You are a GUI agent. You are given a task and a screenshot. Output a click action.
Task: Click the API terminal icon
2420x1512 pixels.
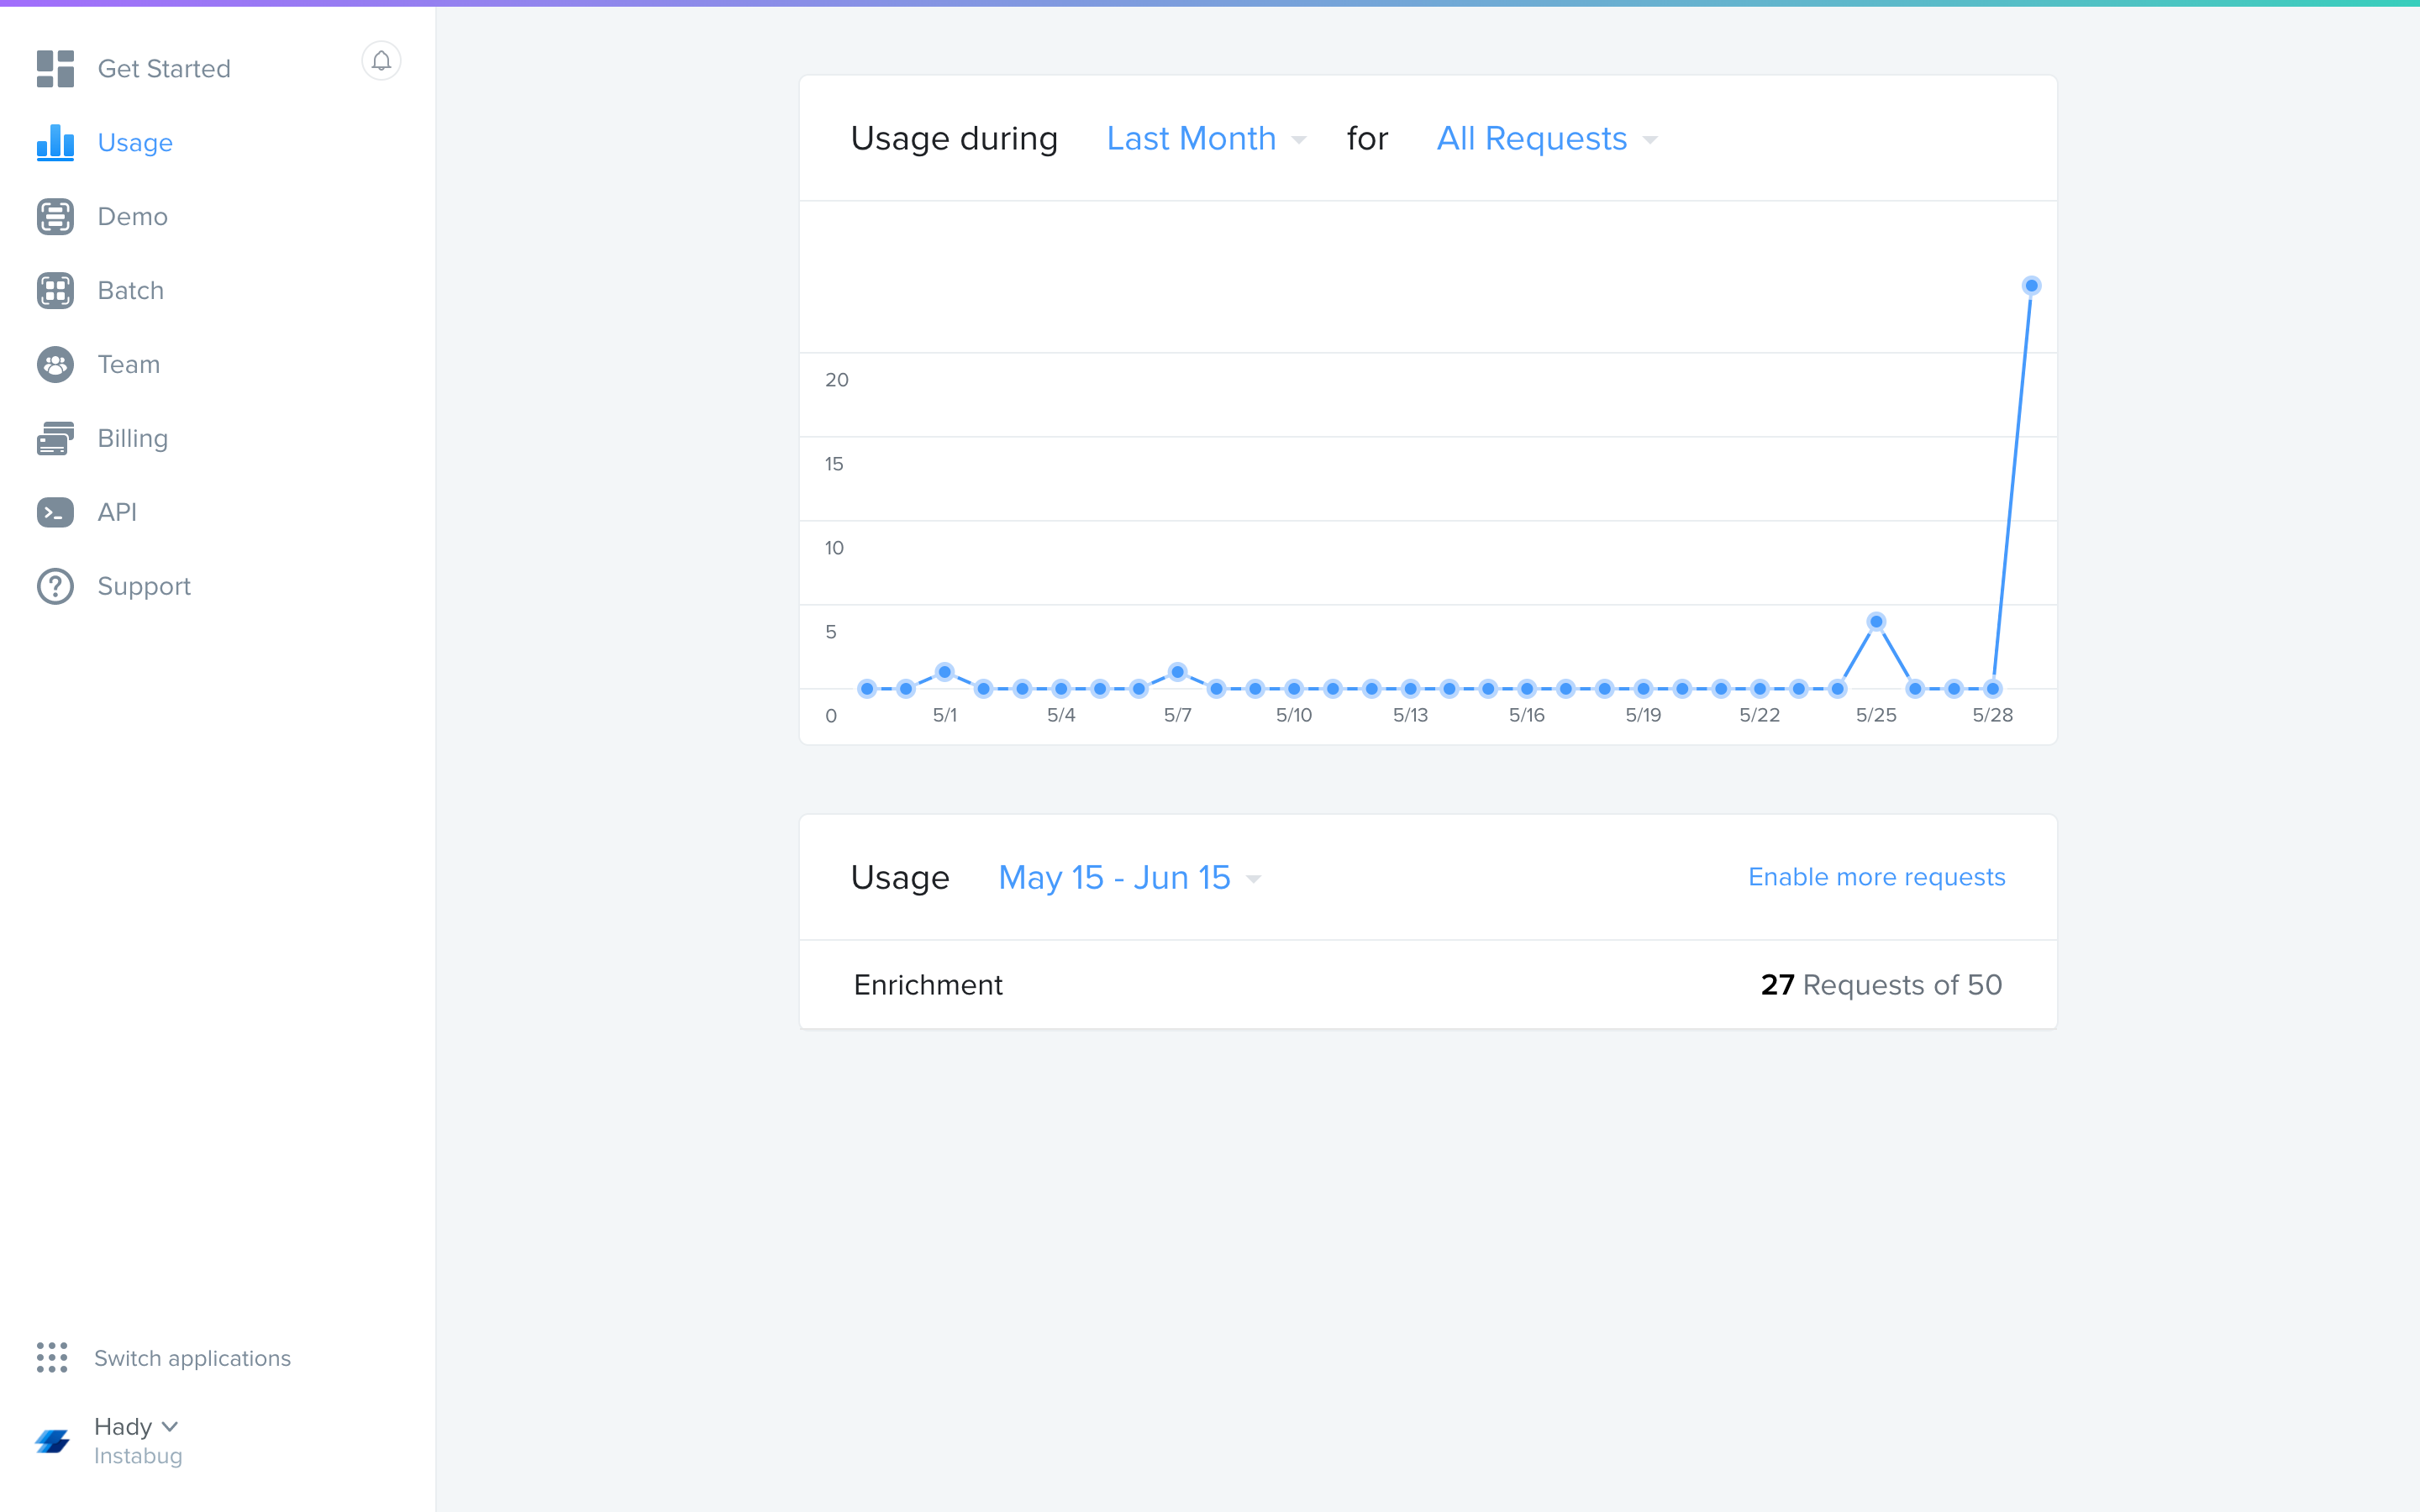coord(55,512)
